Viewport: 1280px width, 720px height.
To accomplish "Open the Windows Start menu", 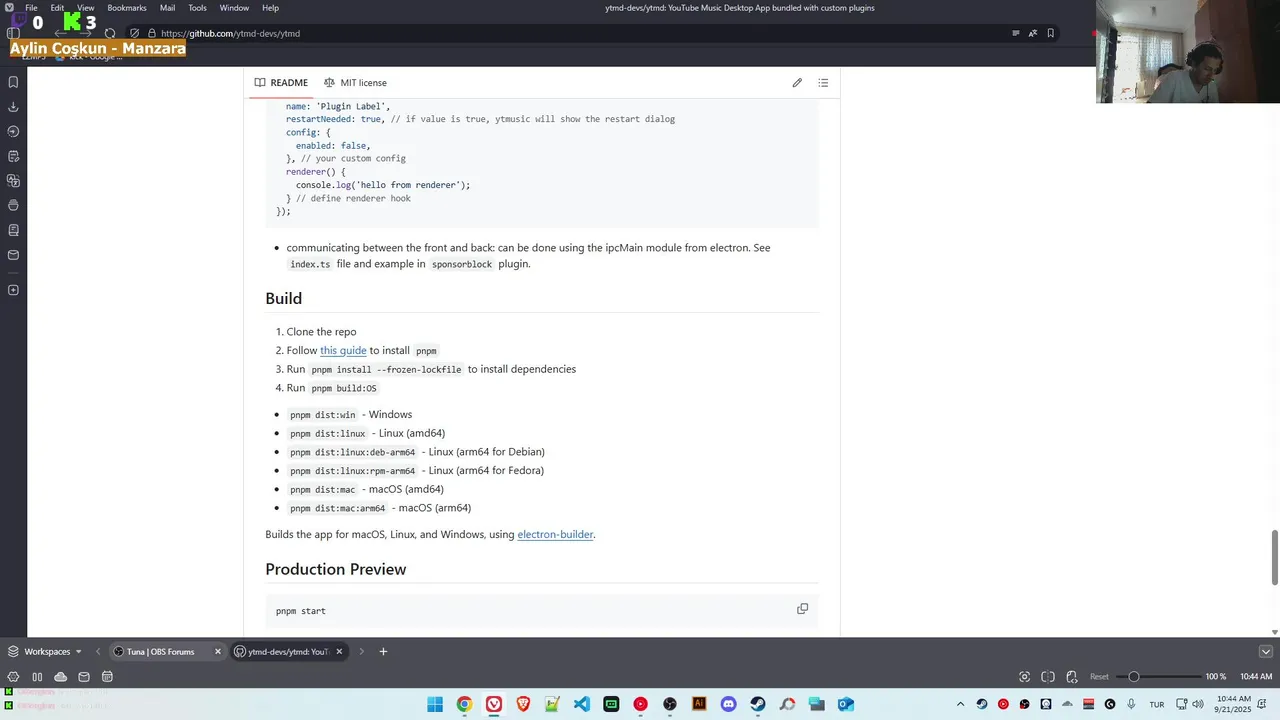I will pos(435,704).
